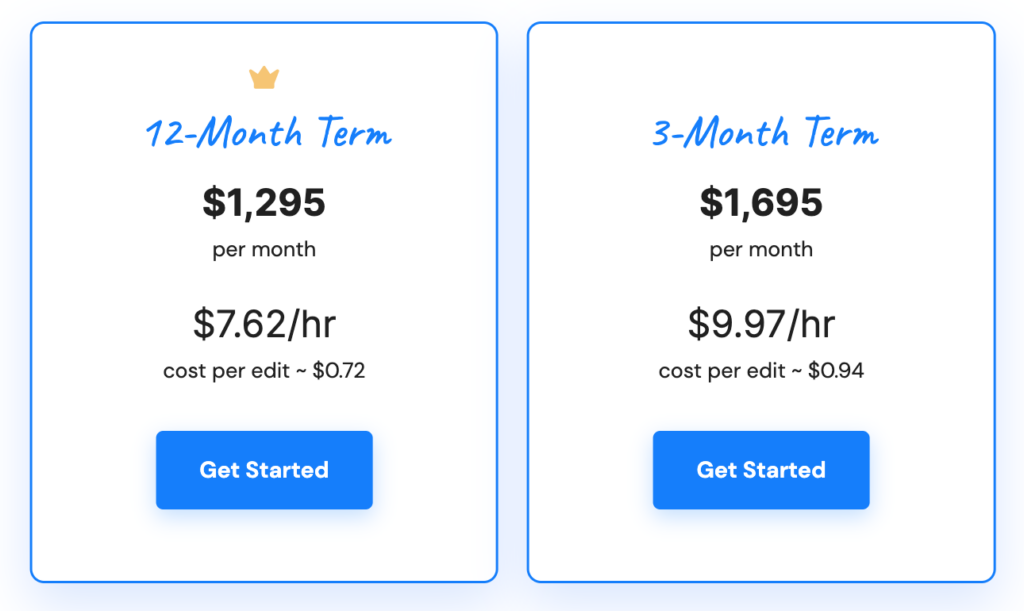Select the 12-Month Term heading
This screenshot has width=1024, height=611.
268,133
